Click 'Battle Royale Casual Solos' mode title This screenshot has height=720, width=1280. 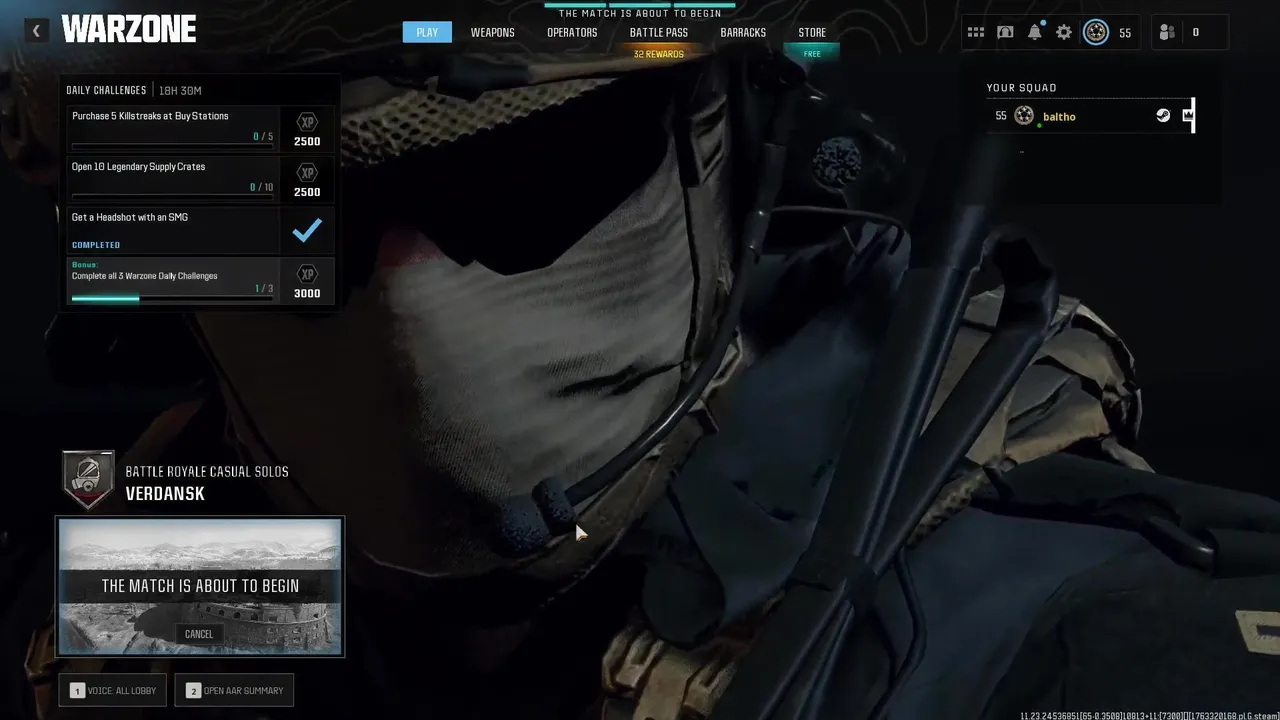pos(207,472)
